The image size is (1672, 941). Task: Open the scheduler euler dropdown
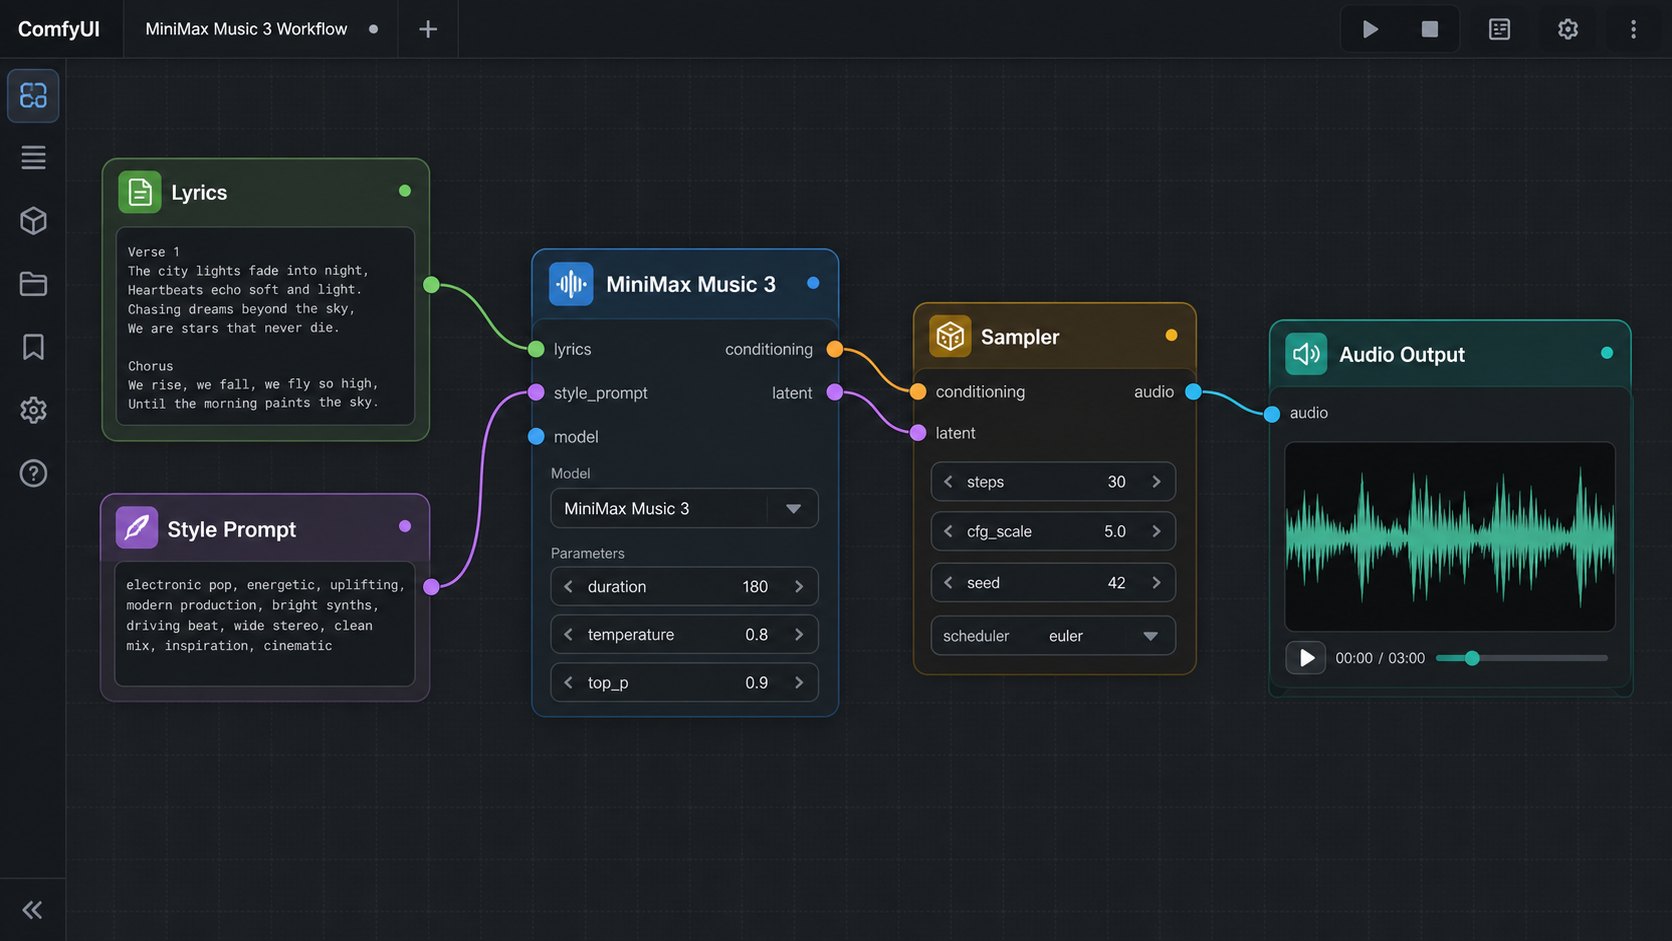[1052, 636]
